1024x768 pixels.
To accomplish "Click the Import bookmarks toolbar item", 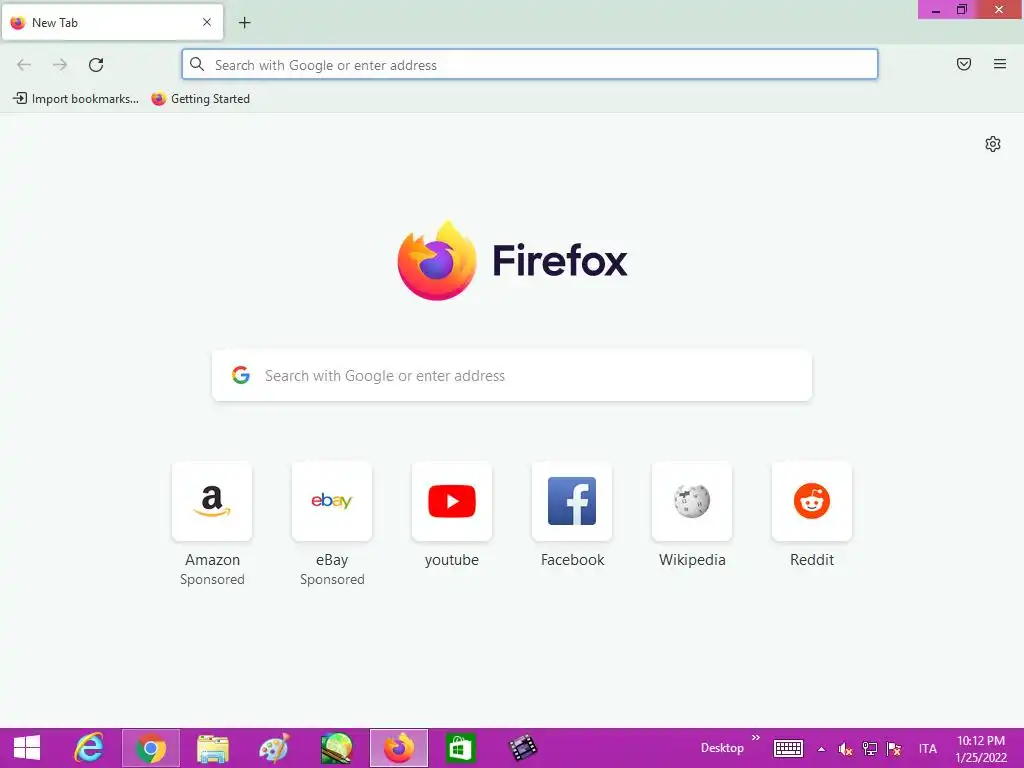I will tap(76, 99).
